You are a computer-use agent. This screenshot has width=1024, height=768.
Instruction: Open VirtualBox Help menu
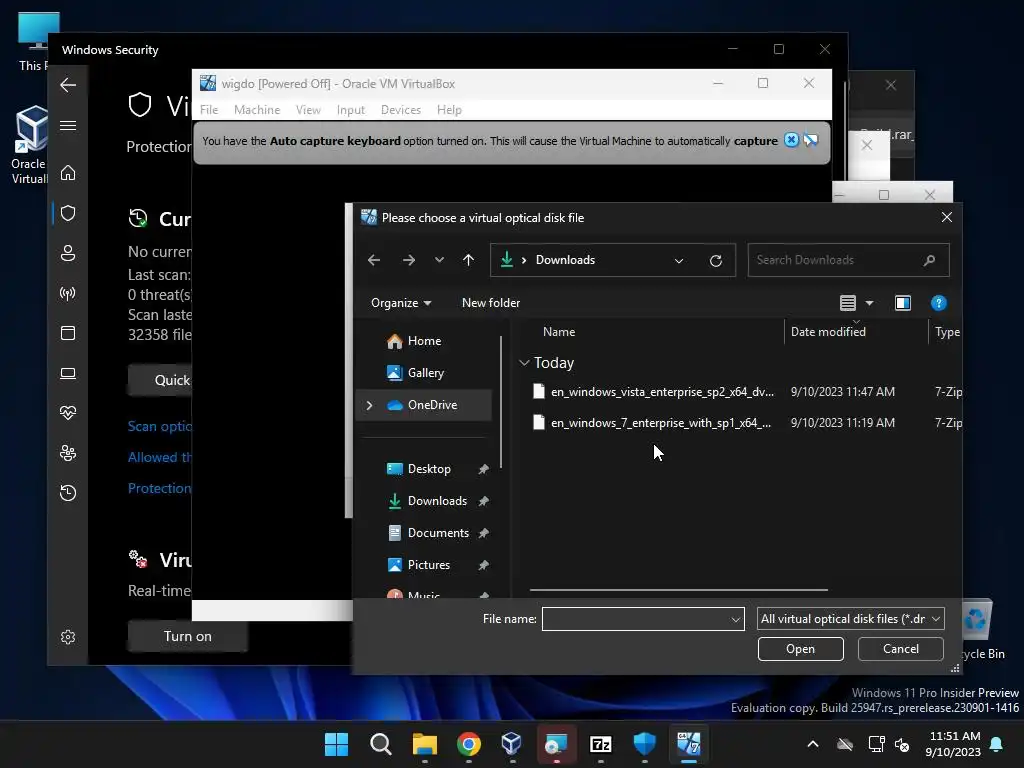pyautogui.click(x=449, y=110)
